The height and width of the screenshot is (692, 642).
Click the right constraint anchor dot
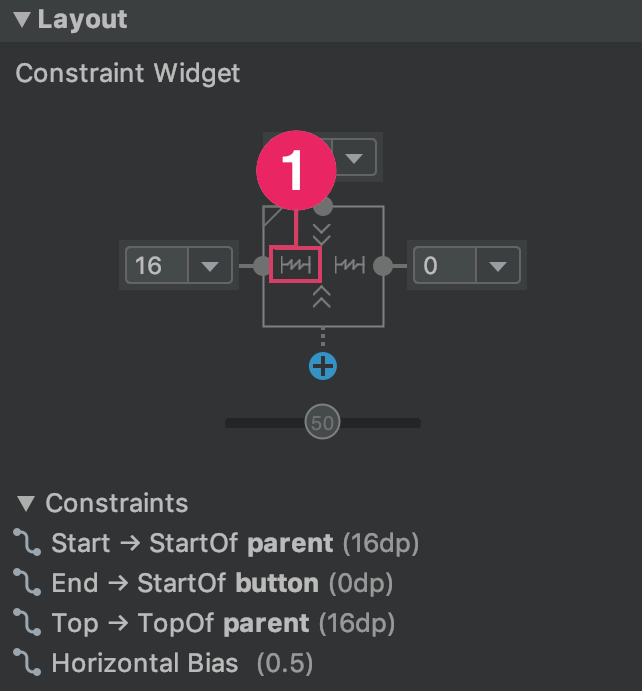(383, 266)
